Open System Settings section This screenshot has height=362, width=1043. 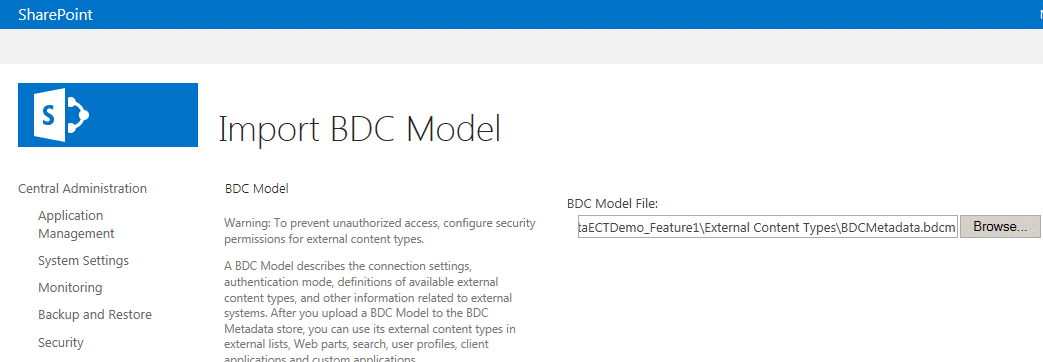83,260
